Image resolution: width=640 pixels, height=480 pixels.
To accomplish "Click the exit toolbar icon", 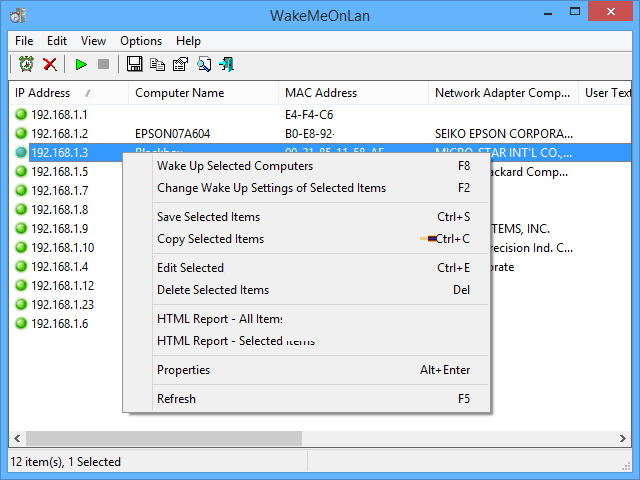I will click(227, 65).
